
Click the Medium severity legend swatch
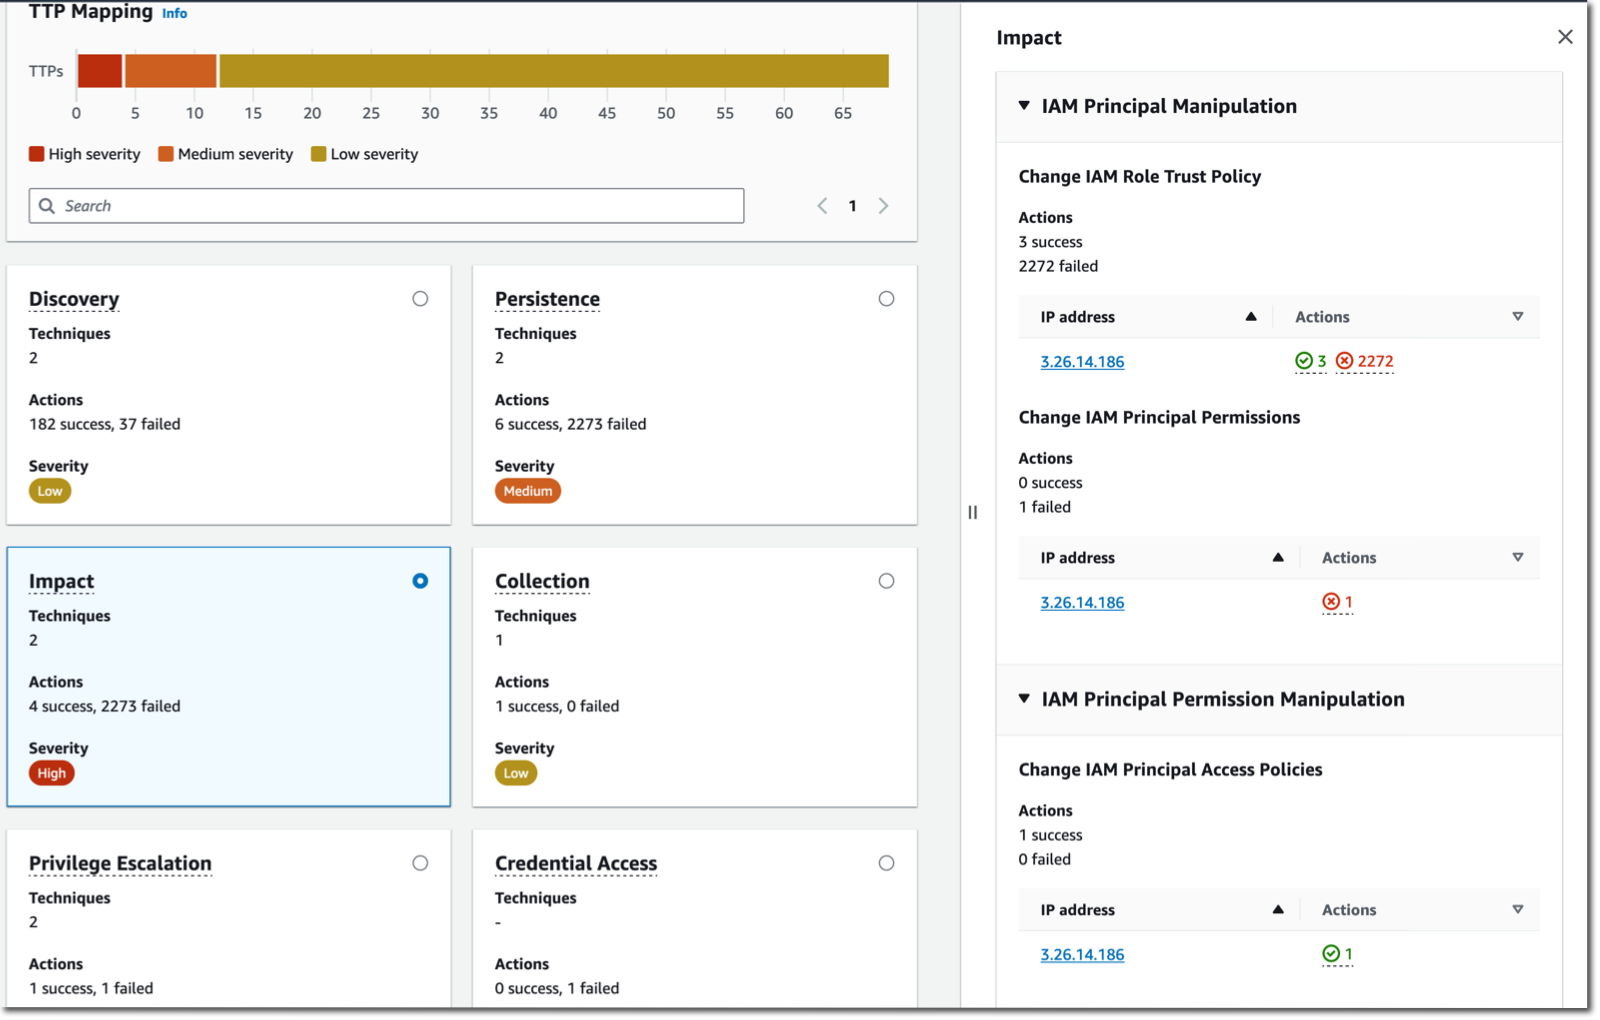[x=166, y=154]
